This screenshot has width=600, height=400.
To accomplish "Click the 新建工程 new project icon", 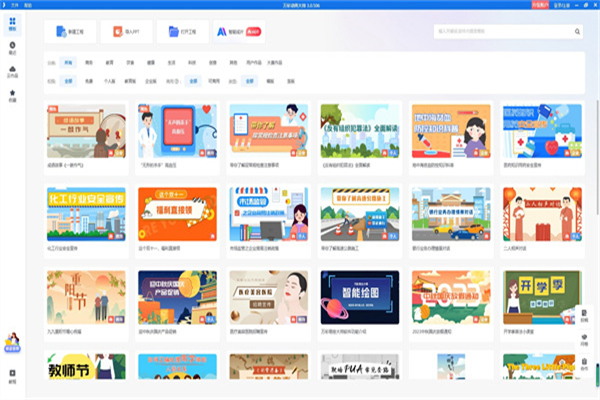I will [58, 32].
